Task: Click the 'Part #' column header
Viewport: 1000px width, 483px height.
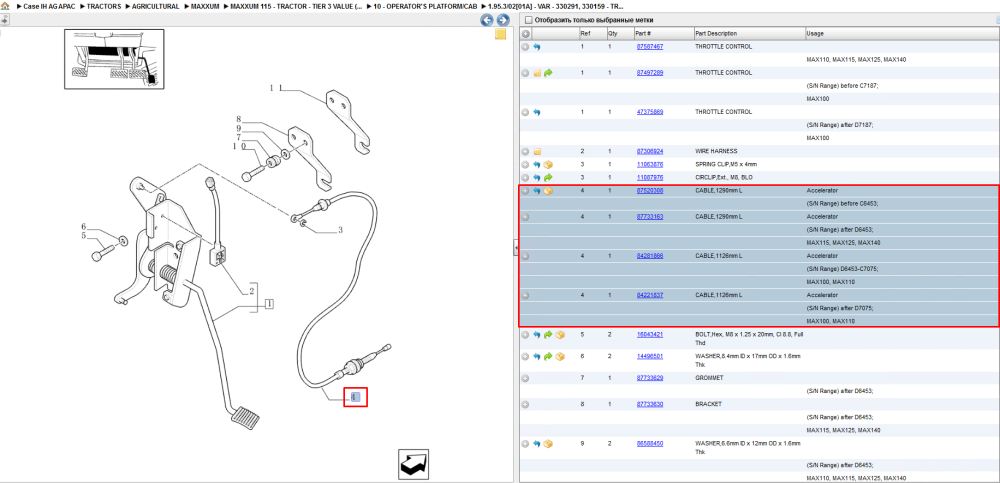Action: pyautogui.click(x=663, y=33)
